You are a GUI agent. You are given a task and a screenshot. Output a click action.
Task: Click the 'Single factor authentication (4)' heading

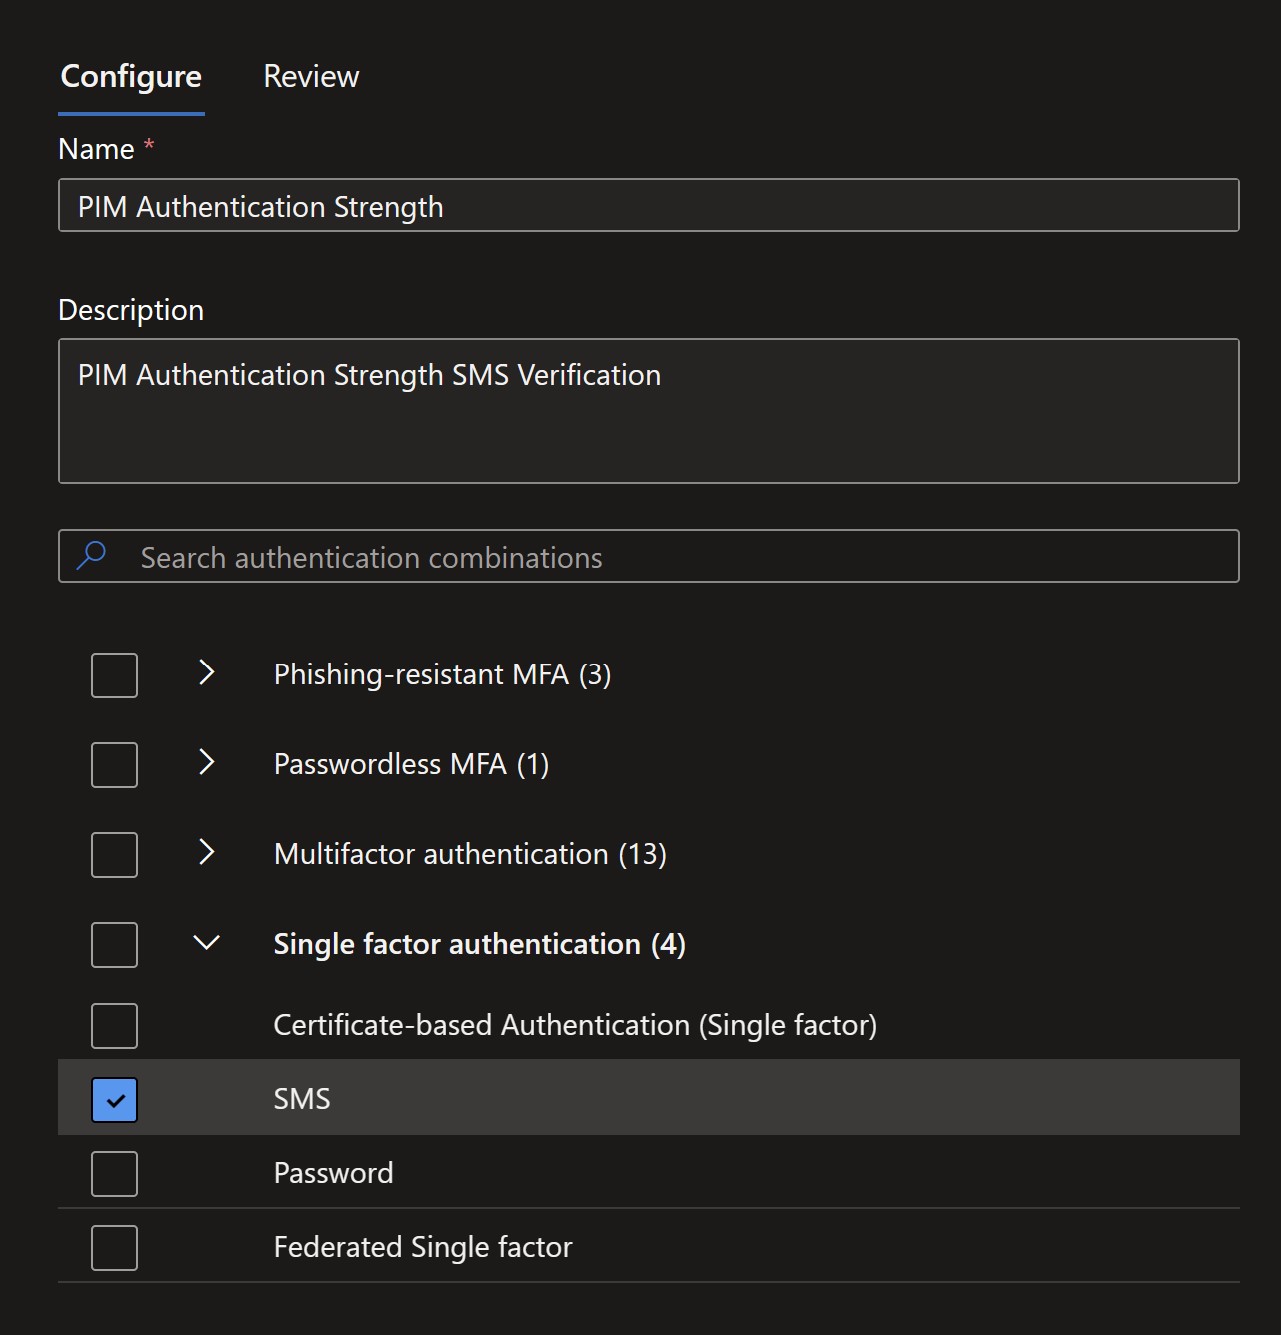480,945
